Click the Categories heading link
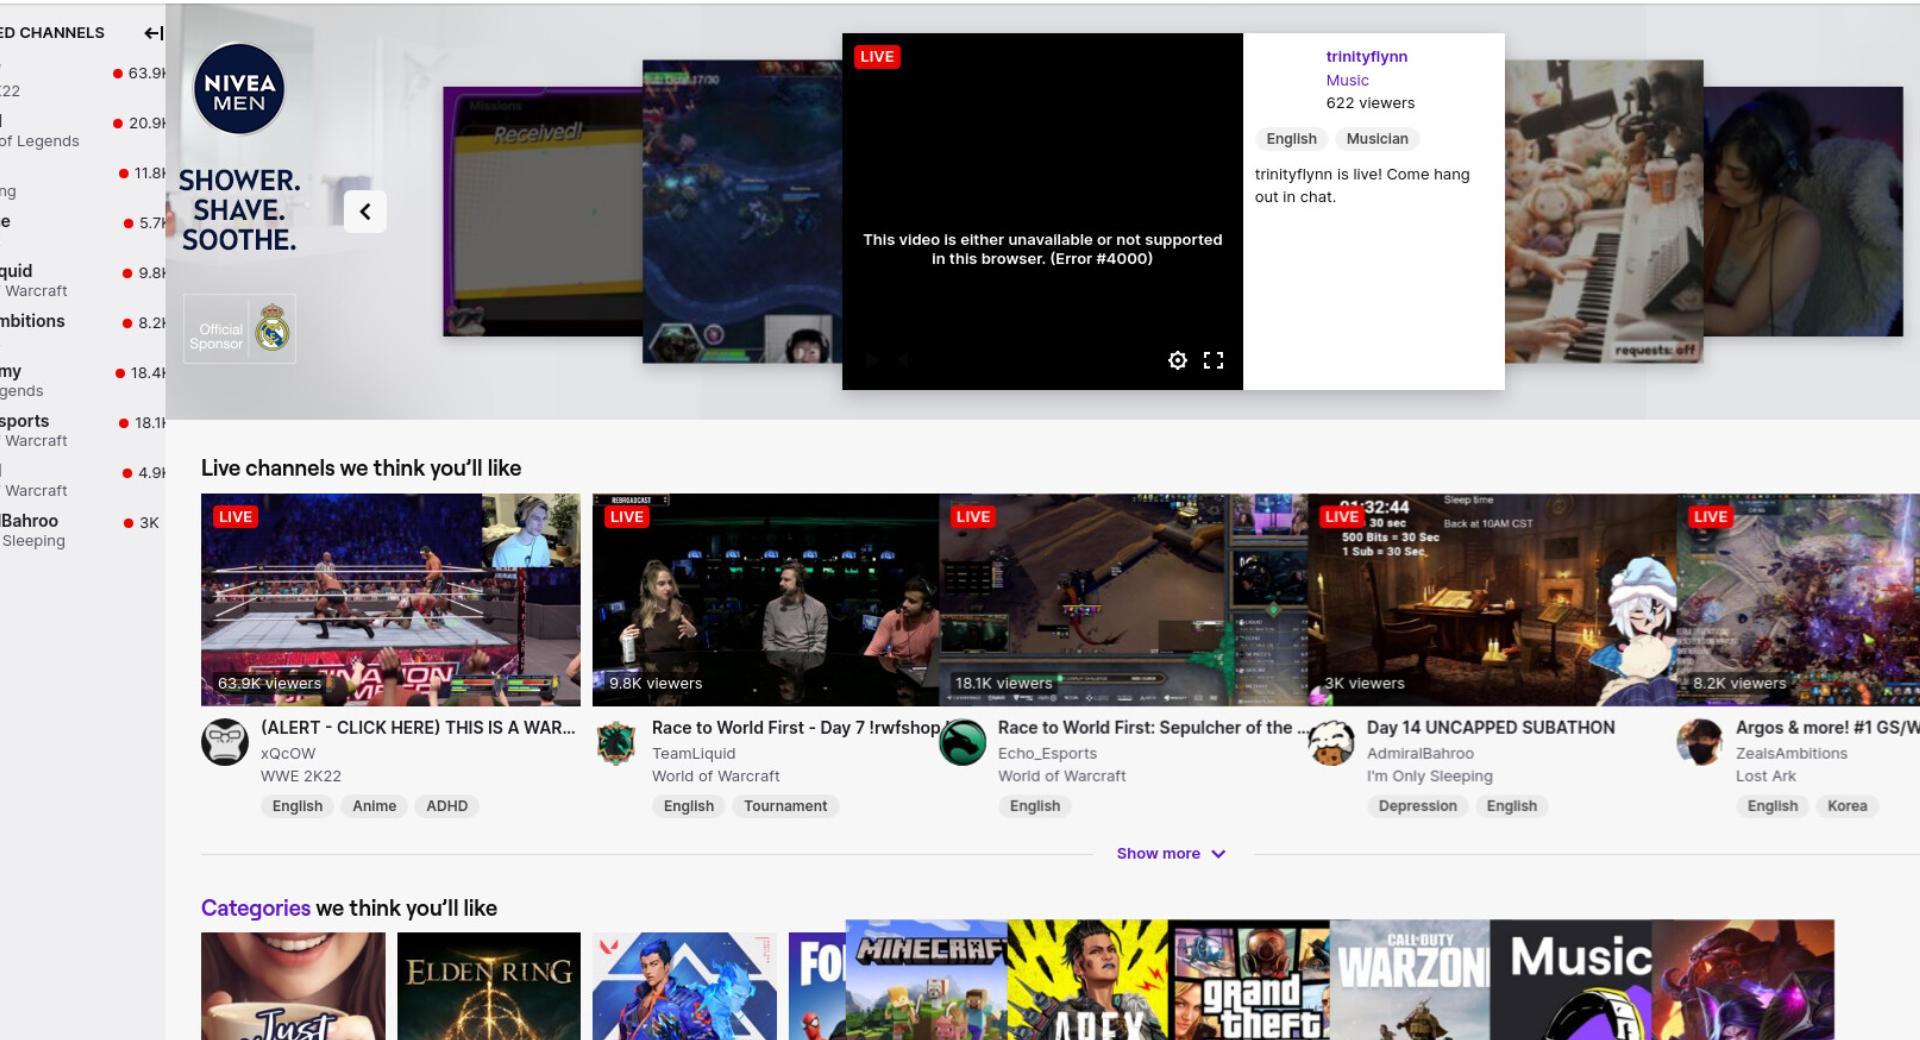 255,908
